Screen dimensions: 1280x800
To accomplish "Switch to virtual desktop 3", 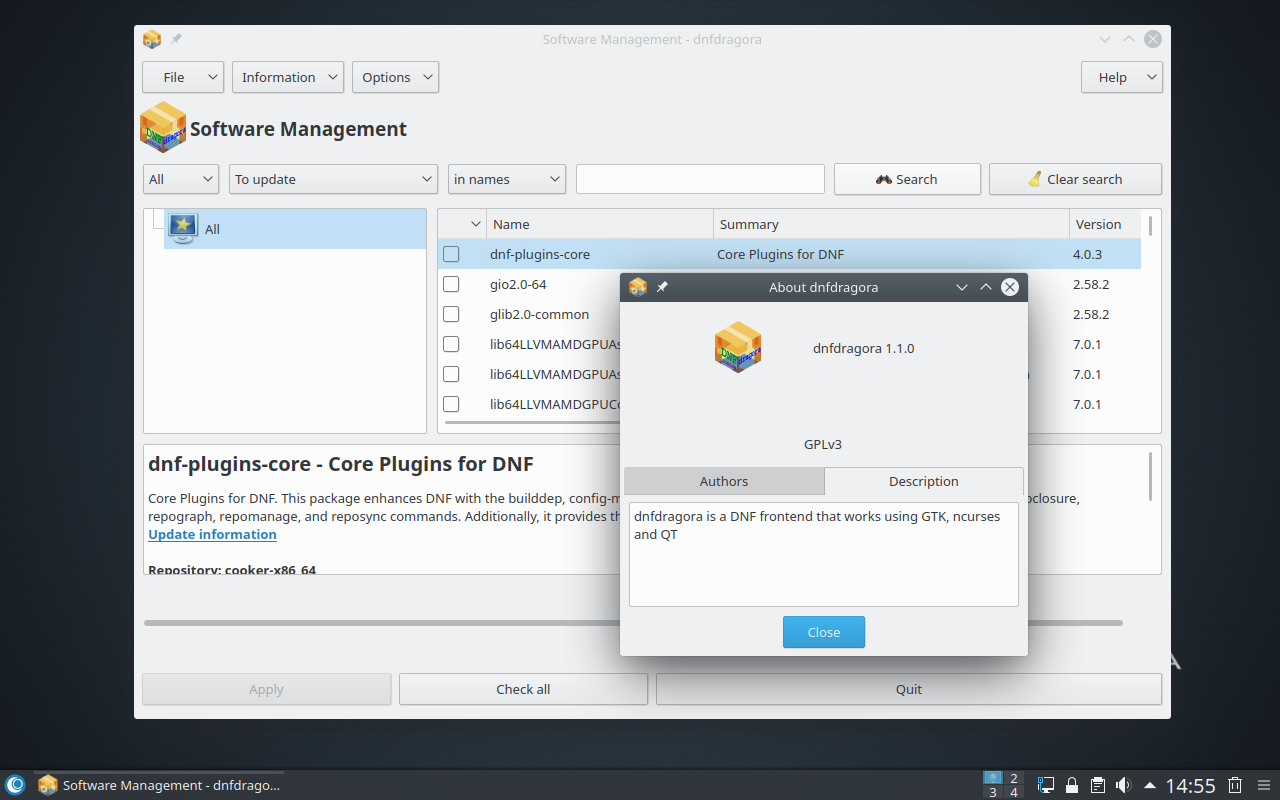I will click(993, 792).
